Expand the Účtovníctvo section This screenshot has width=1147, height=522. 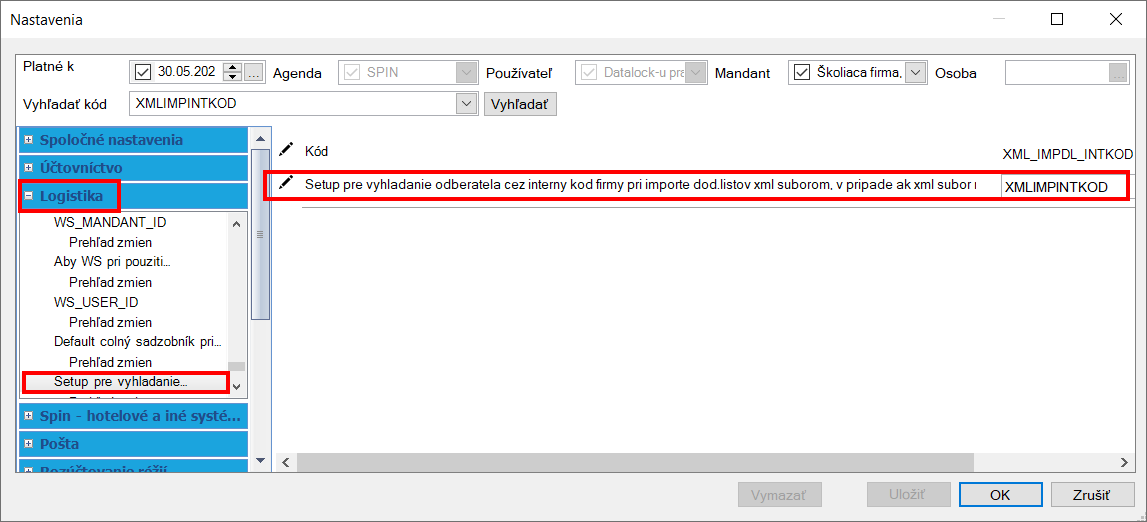29,167
